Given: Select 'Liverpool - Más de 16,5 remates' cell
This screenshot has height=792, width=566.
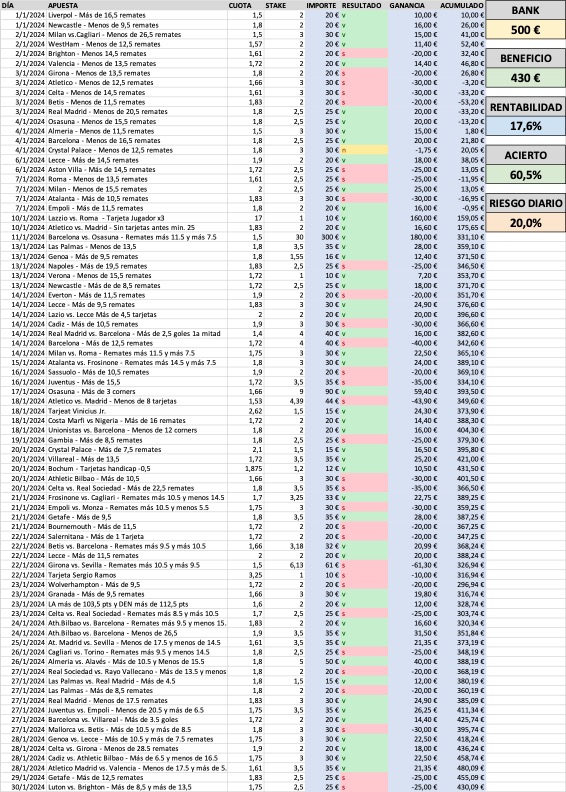Looking at the screenshot, I should (137, 15).
